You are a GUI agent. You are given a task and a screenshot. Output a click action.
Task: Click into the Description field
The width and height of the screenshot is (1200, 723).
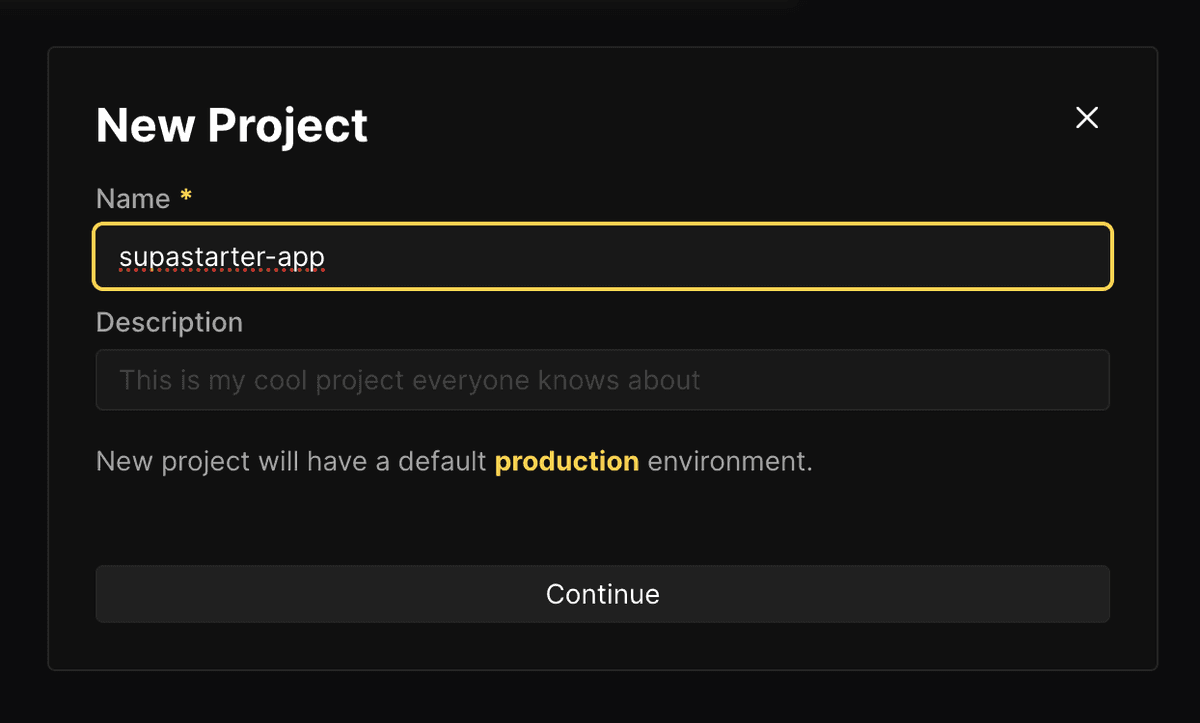click(x=602, y=380)
